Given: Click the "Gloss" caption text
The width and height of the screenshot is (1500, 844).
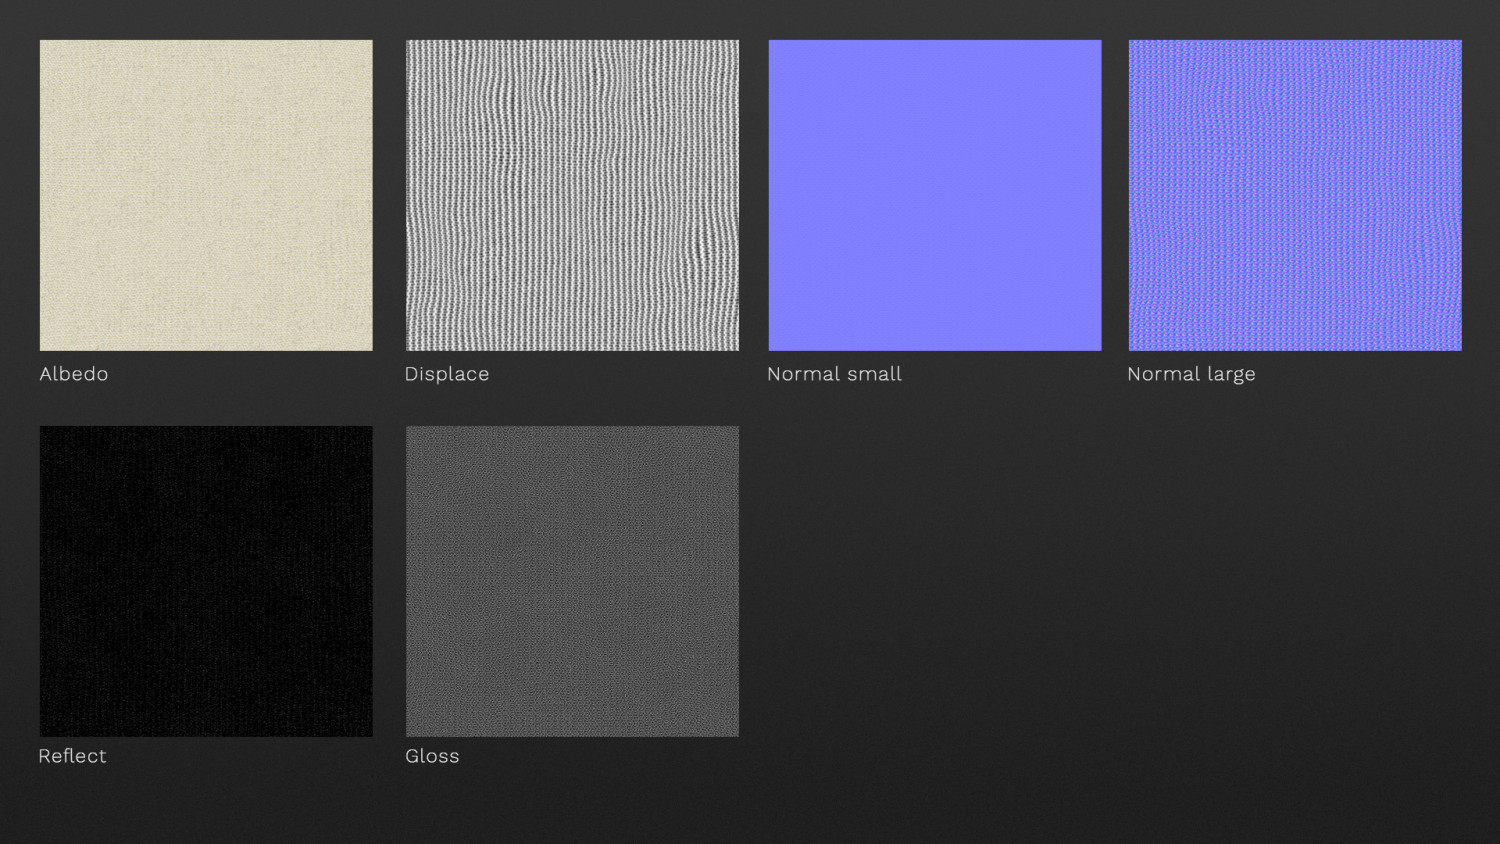Looking at the screenshot, I should point(432,756).
